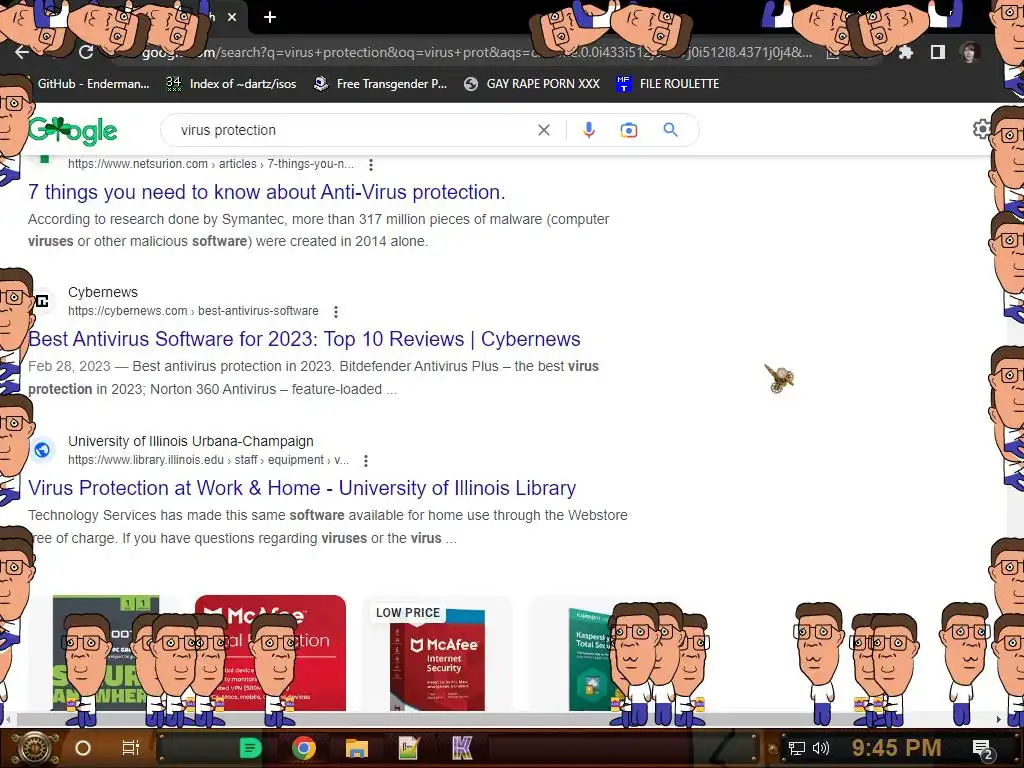Viewport: 1024px width, 768px height.
Task: Open the volume speaker tray icon
Action: coord(820,748)
